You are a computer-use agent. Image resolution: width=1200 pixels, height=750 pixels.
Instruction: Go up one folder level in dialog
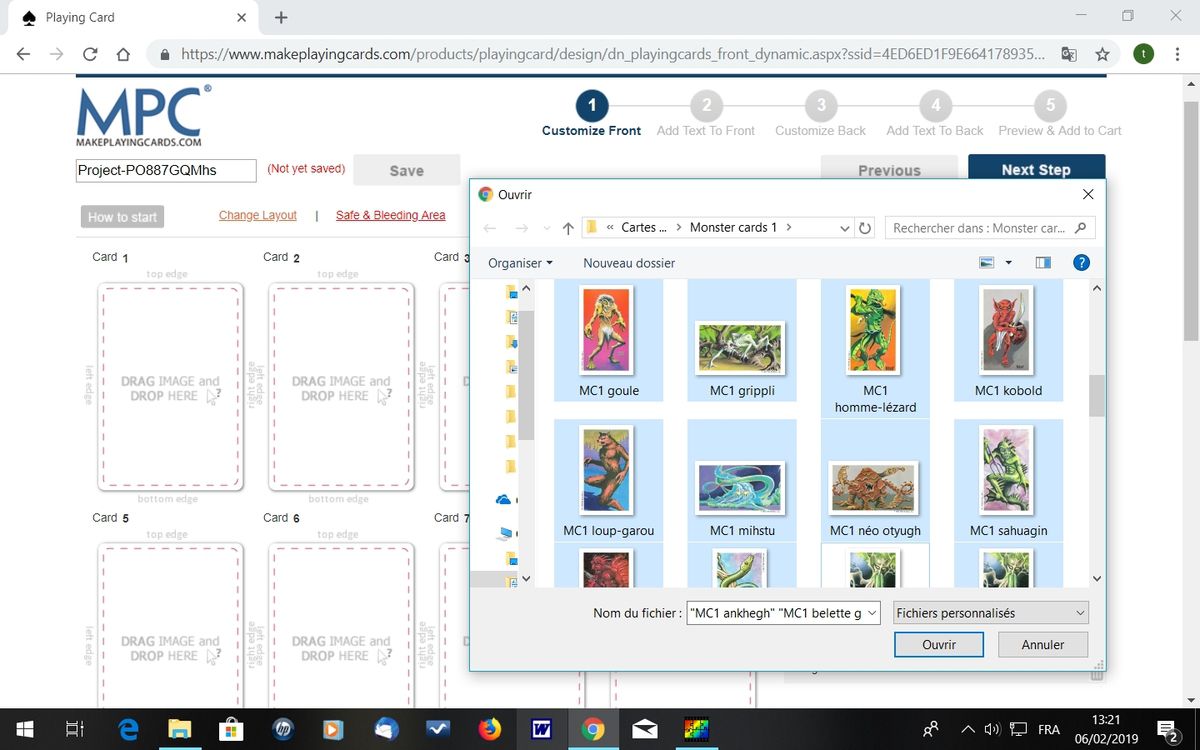[x=568, y=228]
